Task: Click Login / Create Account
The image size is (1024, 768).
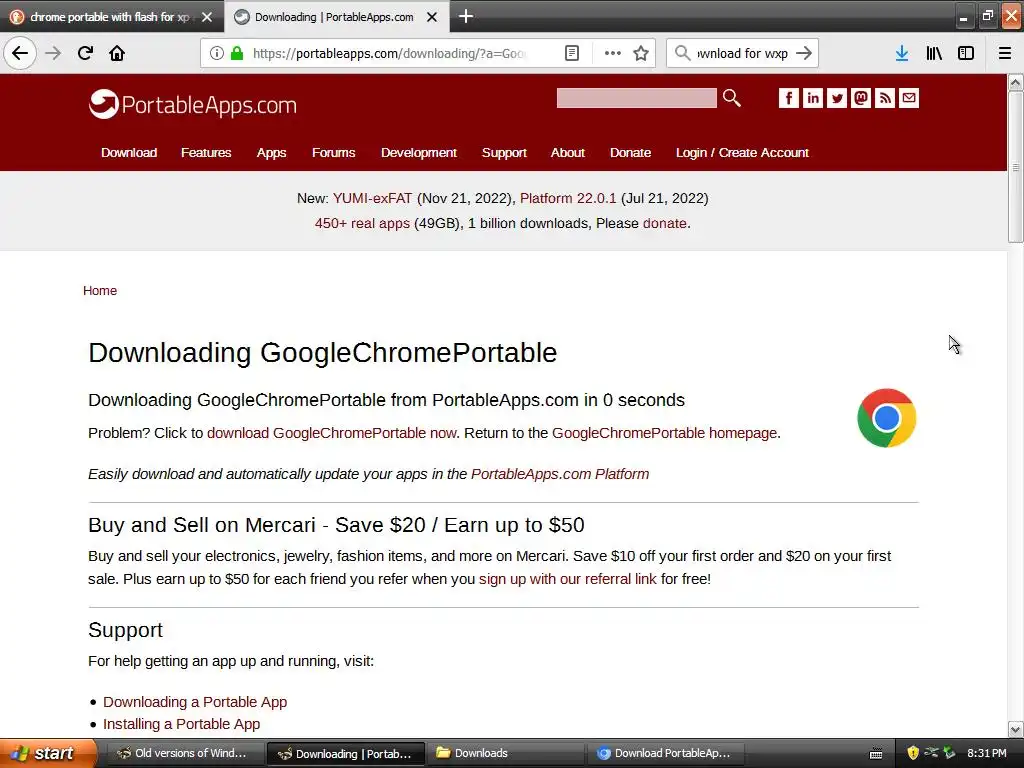Action: (742, 152)
